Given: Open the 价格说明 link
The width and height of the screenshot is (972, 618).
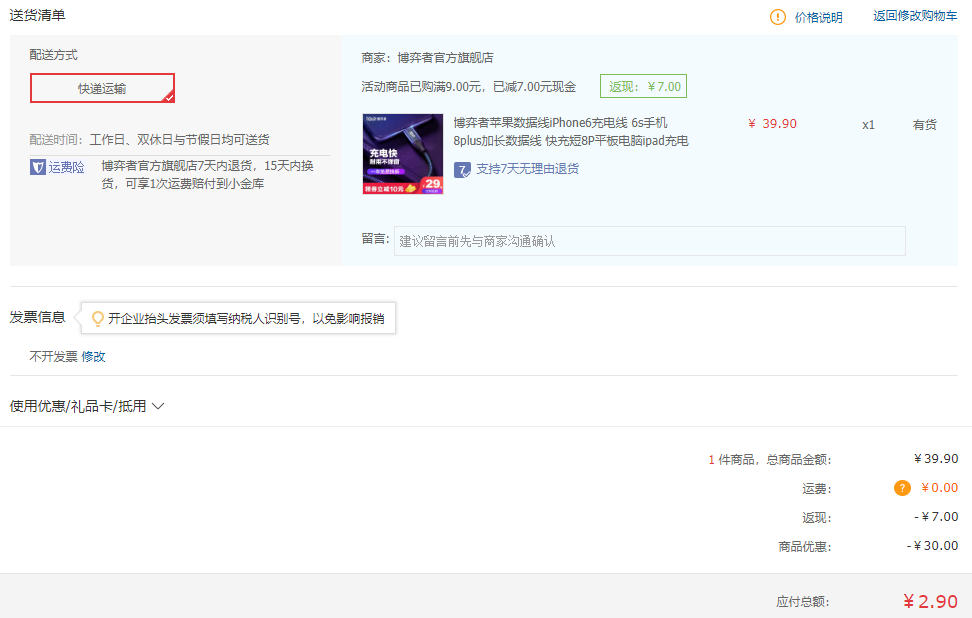Looking at the screenshot, I should pyautogui.click(x=818, y=17).
